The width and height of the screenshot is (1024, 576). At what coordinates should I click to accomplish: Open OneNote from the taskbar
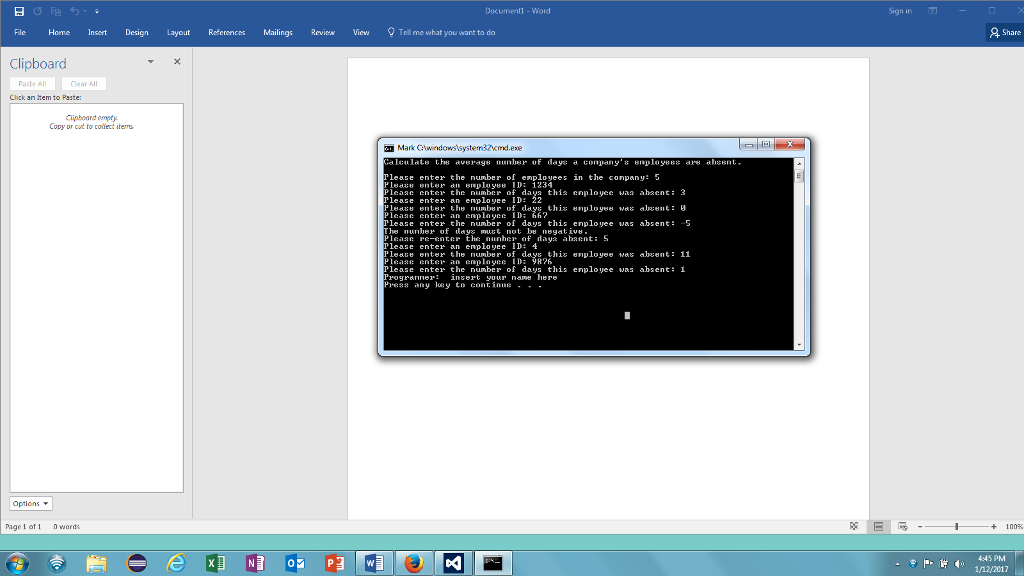coord(254,562)
